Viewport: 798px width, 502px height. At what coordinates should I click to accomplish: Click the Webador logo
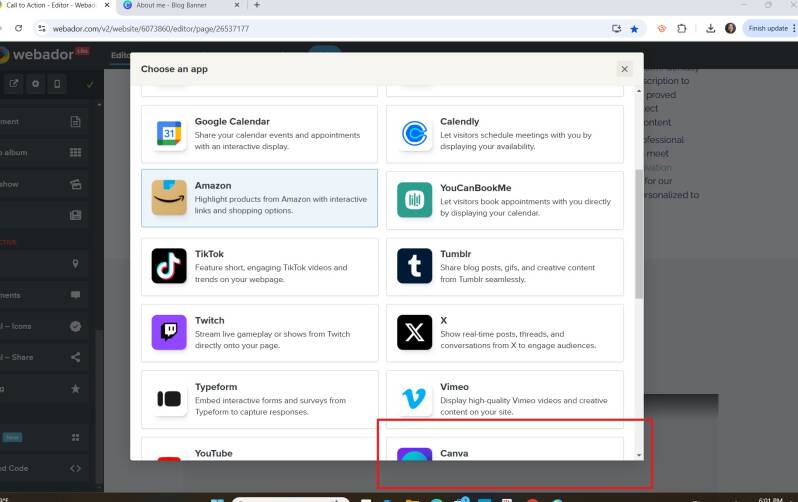coord(43,54)
